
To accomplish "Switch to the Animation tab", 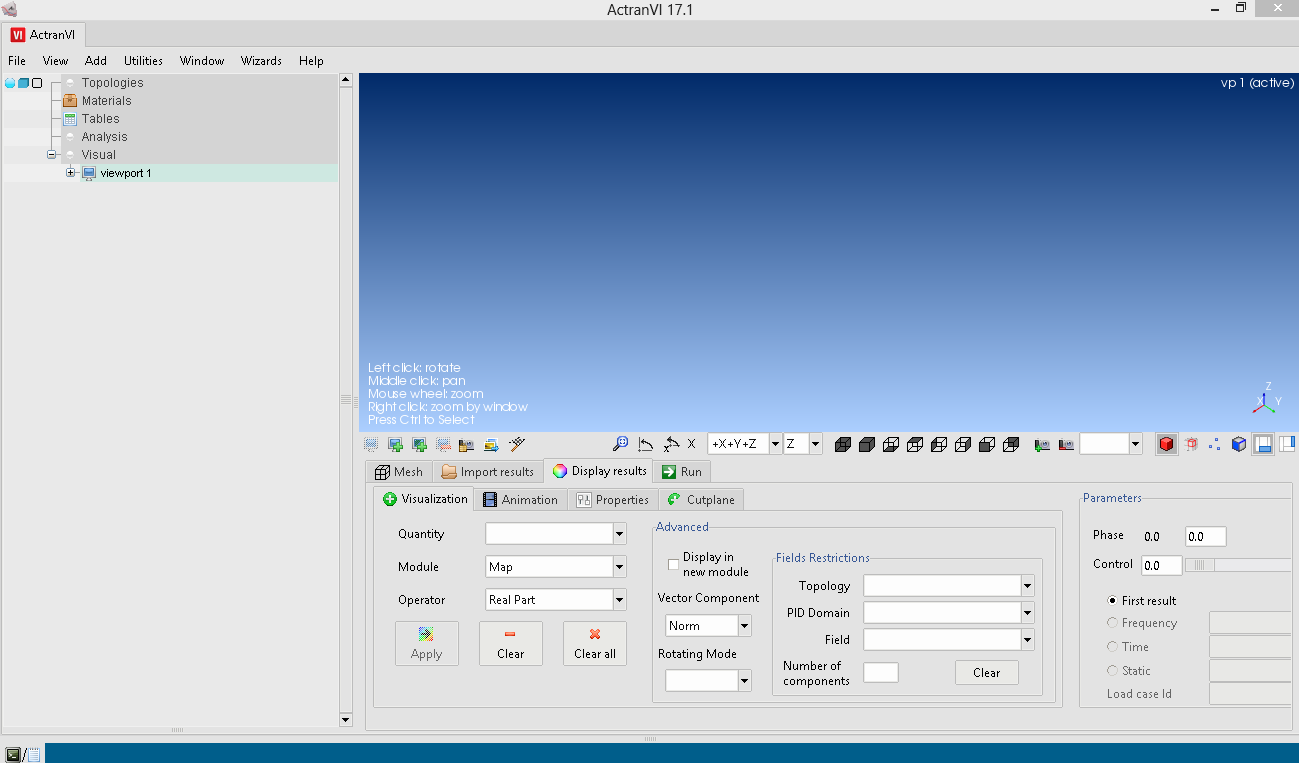I will pos(521,499).
